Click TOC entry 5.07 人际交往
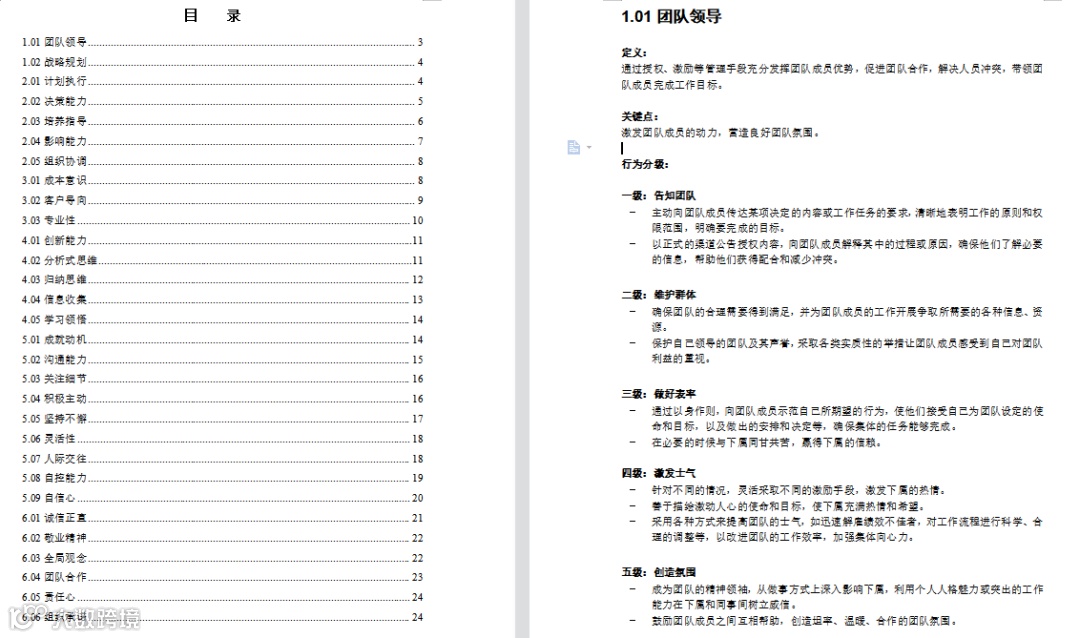The width and height of the screenshot is (1080, 638). [x=222, y=459]
